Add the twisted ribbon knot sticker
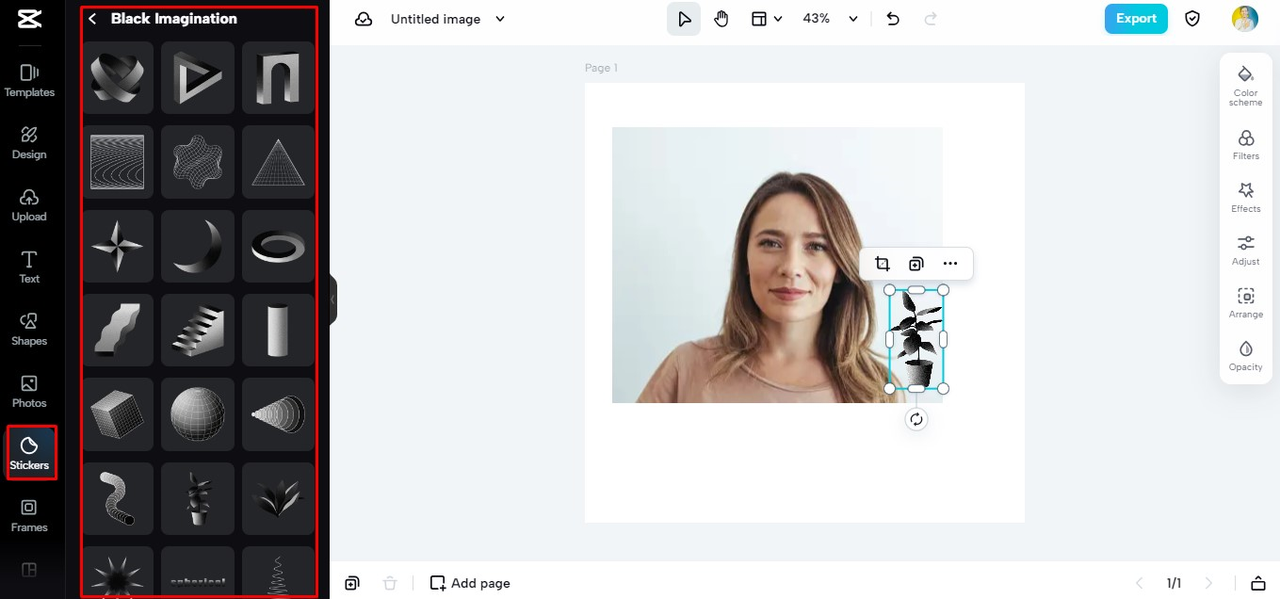 (x=117, y=78)
